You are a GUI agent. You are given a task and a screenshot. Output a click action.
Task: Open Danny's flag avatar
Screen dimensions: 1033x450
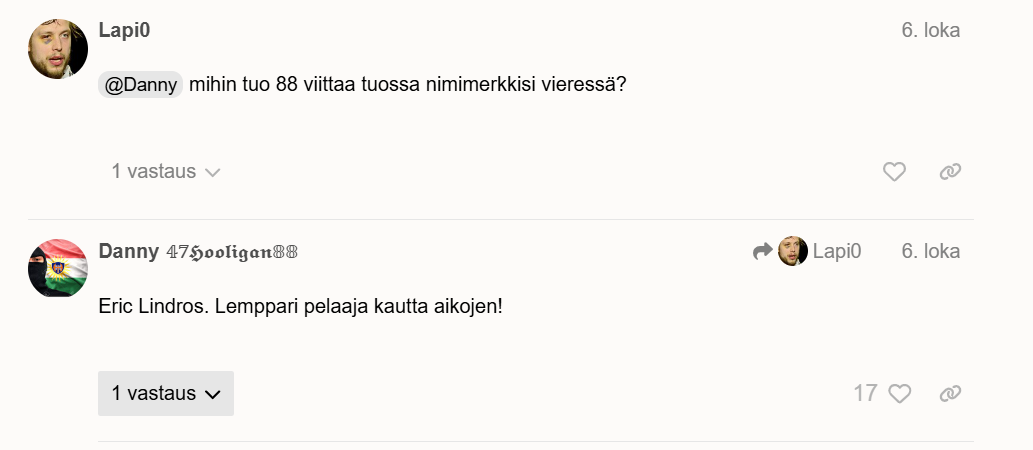tap(58, 268)
